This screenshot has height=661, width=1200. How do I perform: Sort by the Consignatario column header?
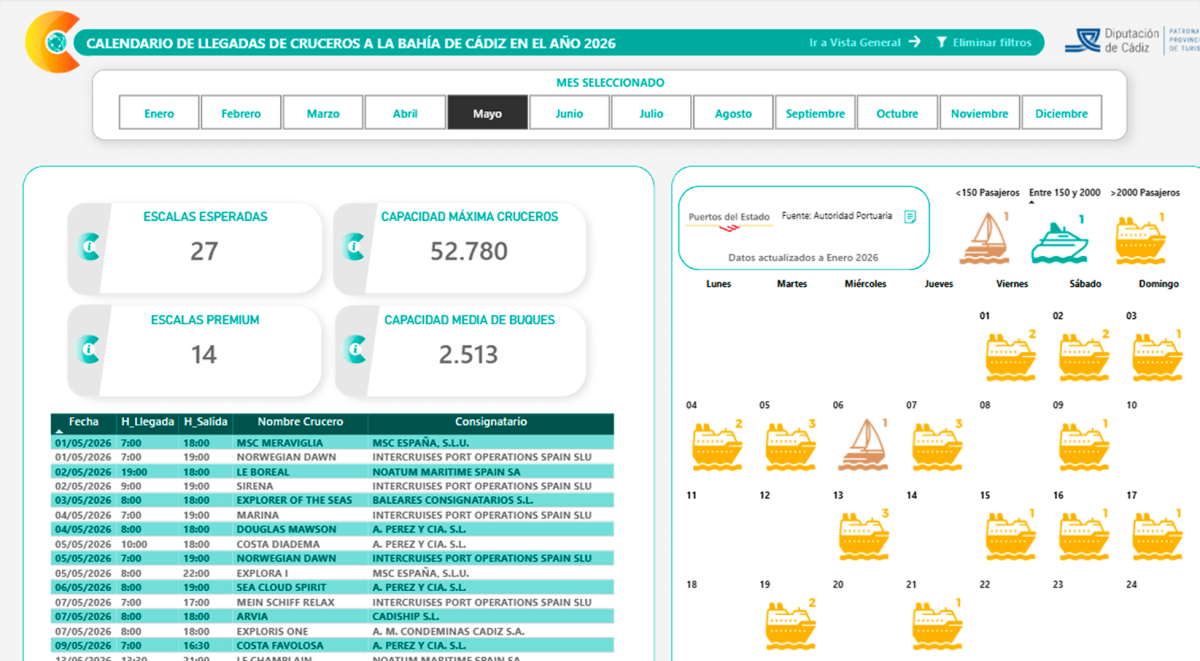tap(491, 422)
